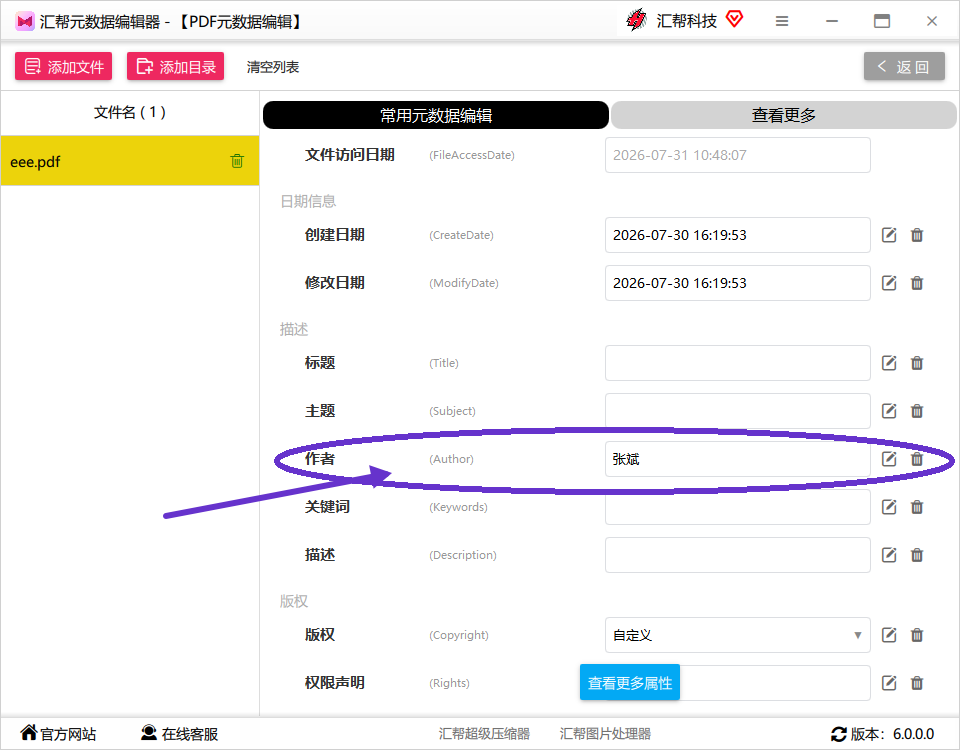The image size is (960, 750).
Task: Check for updates via 版本 6.0.0.0
Action: coord(882,733)
